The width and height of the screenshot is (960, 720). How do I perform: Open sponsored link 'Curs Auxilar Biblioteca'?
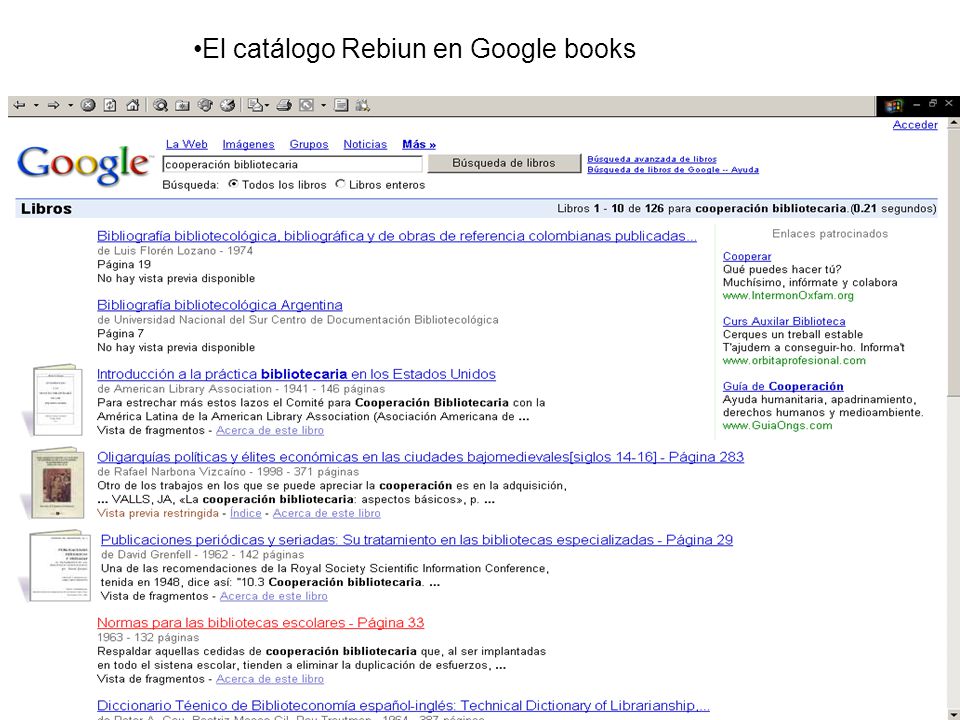click(x=784, y=321)
